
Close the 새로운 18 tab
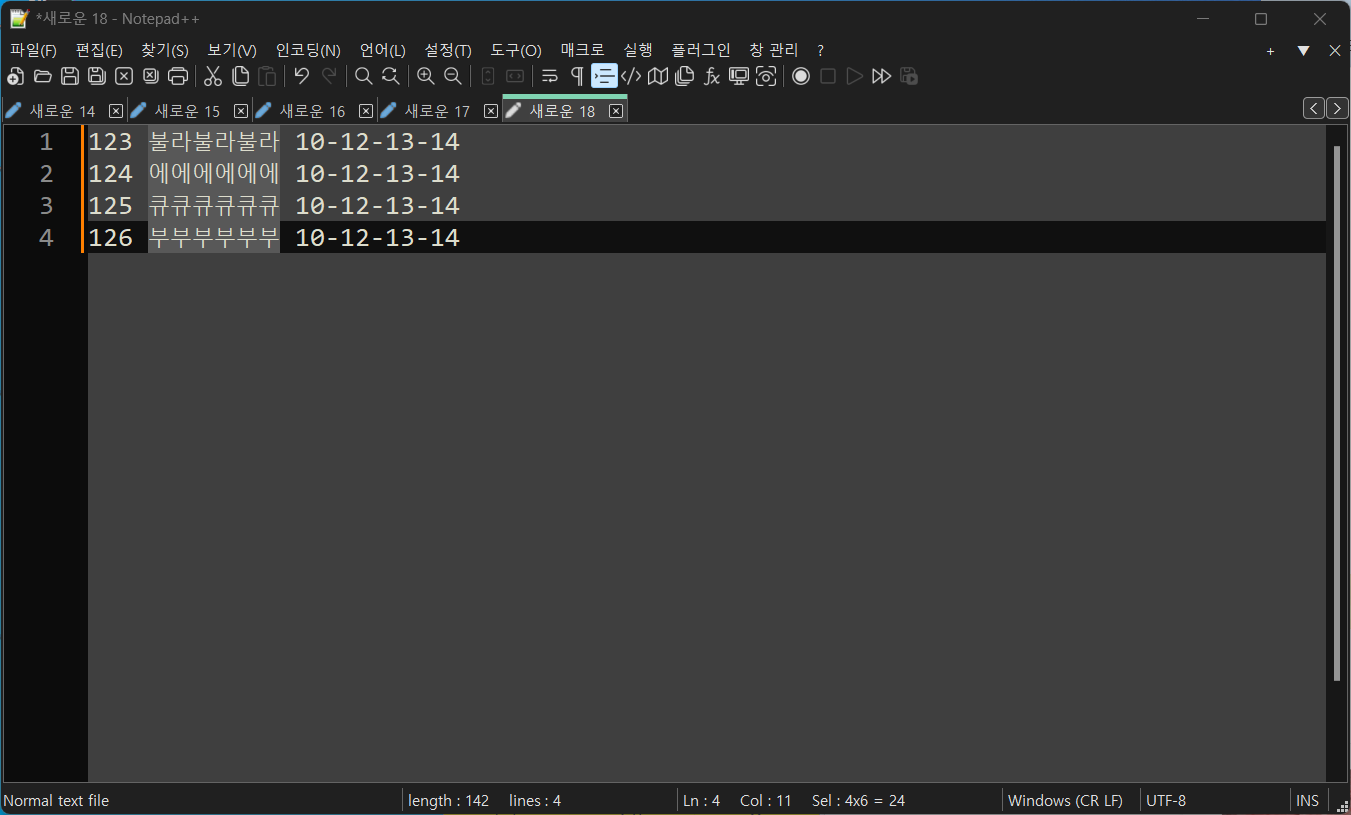tap(616, 111)
